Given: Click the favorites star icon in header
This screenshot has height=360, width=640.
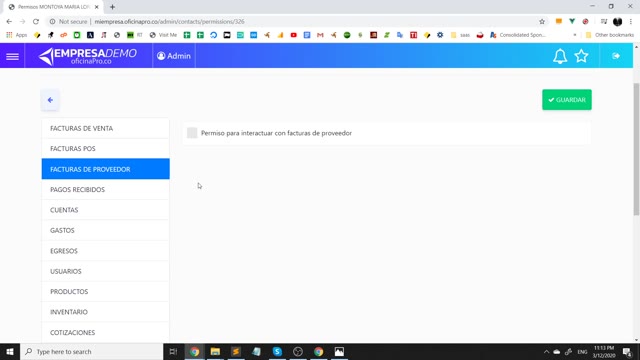Looking at the screenshot, I should point(581,56).
